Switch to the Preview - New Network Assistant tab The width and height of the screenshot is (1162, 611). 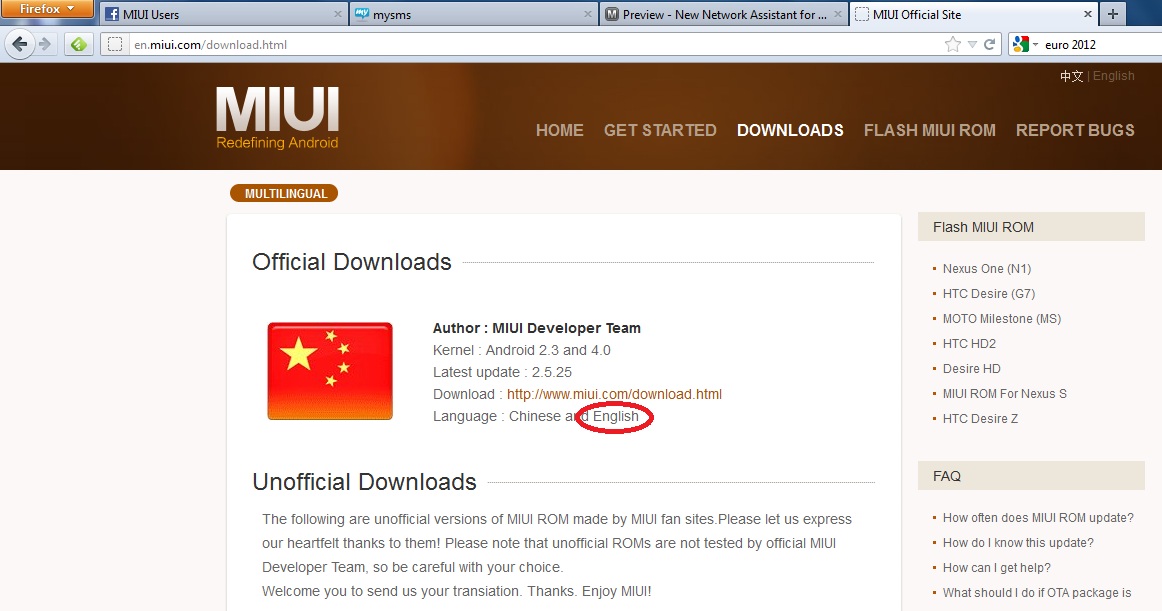[723, 14]
